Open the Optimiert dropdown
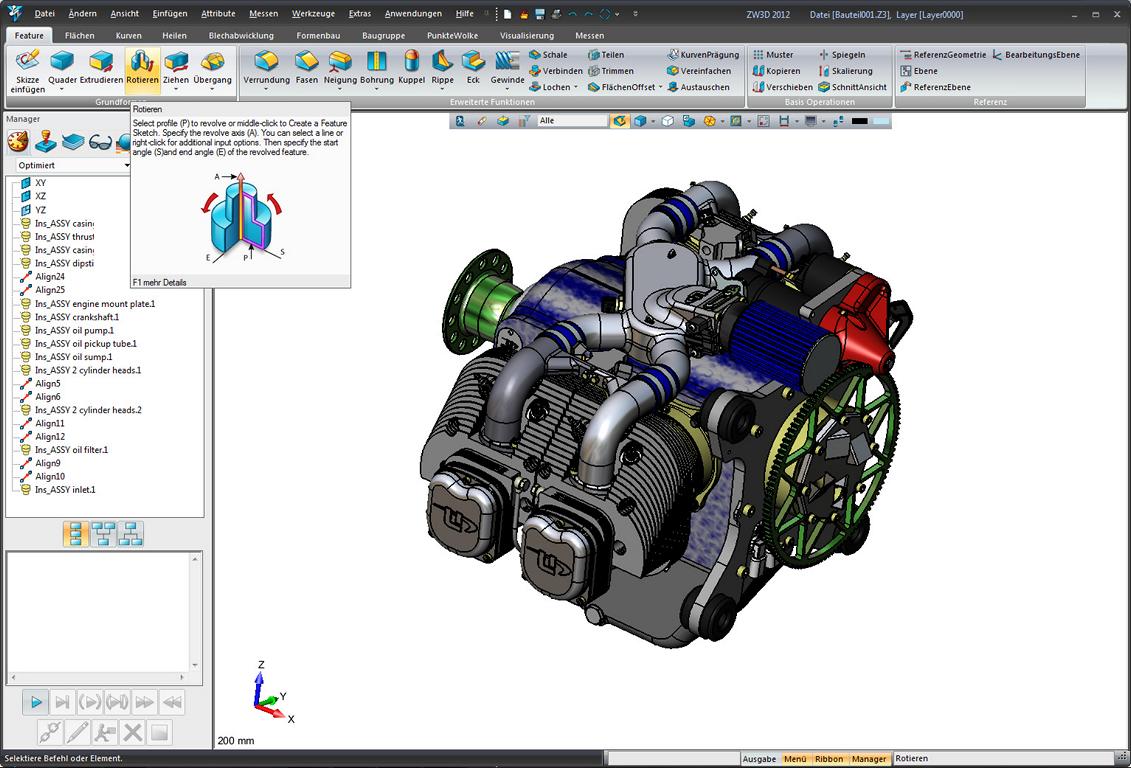Viewport: 1131px width, 768px height. pyautogui.click(x=73, y=165)
